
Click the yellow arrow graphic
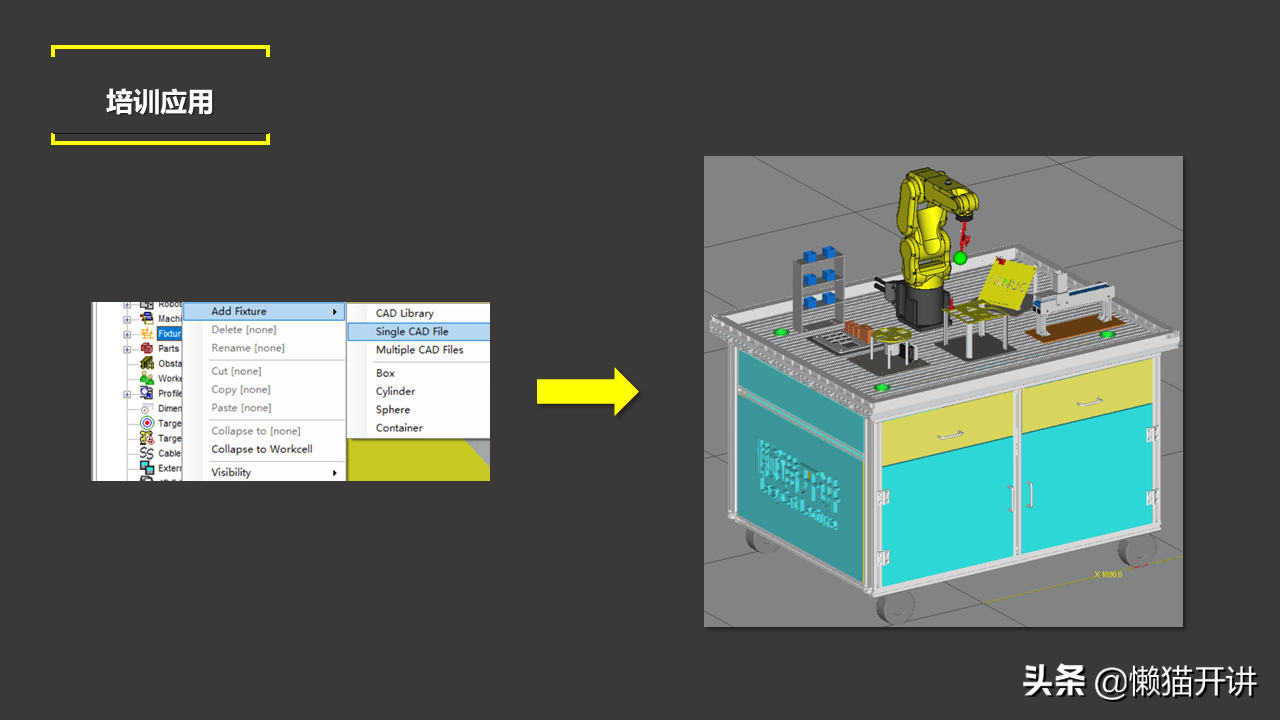(587, 392)
